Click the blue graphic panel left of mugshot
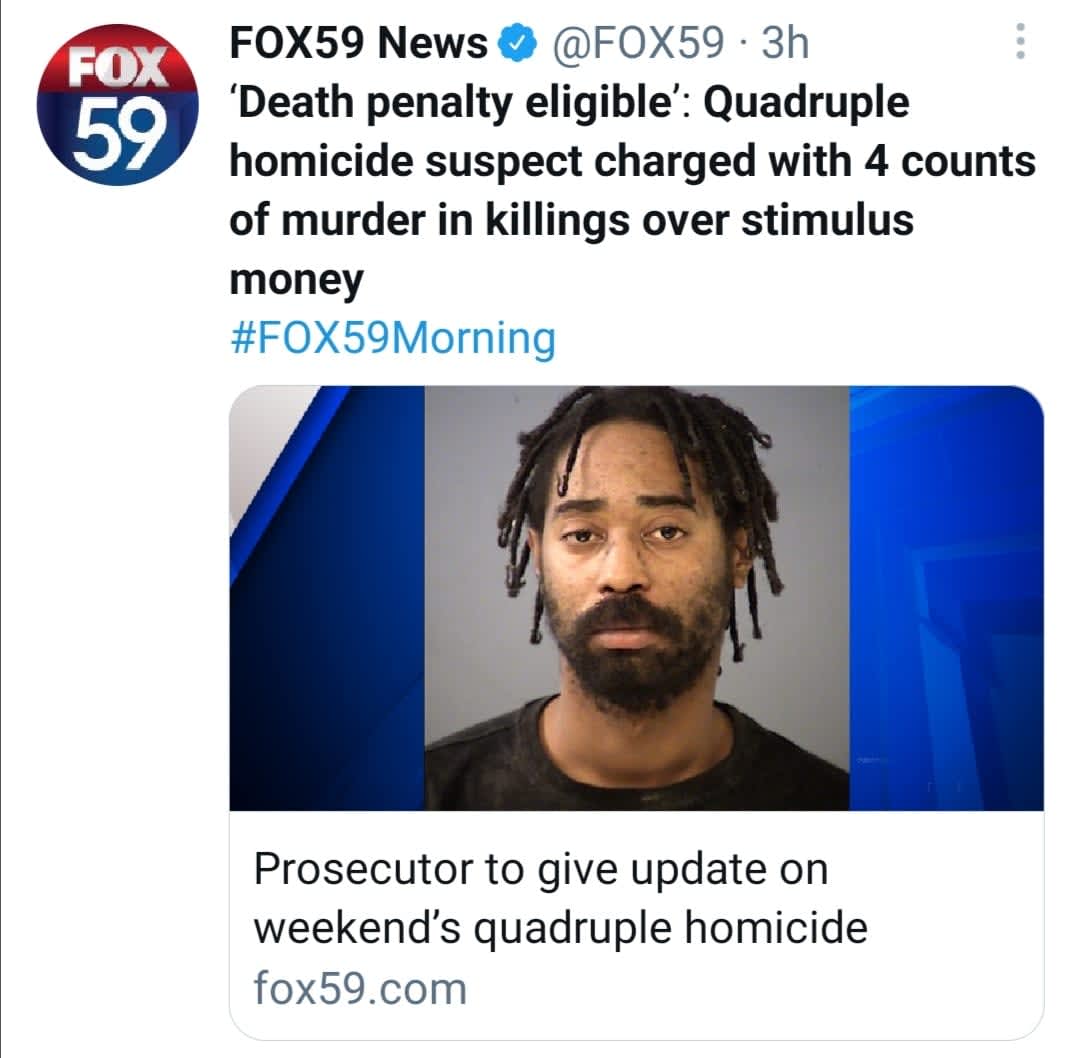This screenshot has width=1080, height=1058. coord(327,598)
